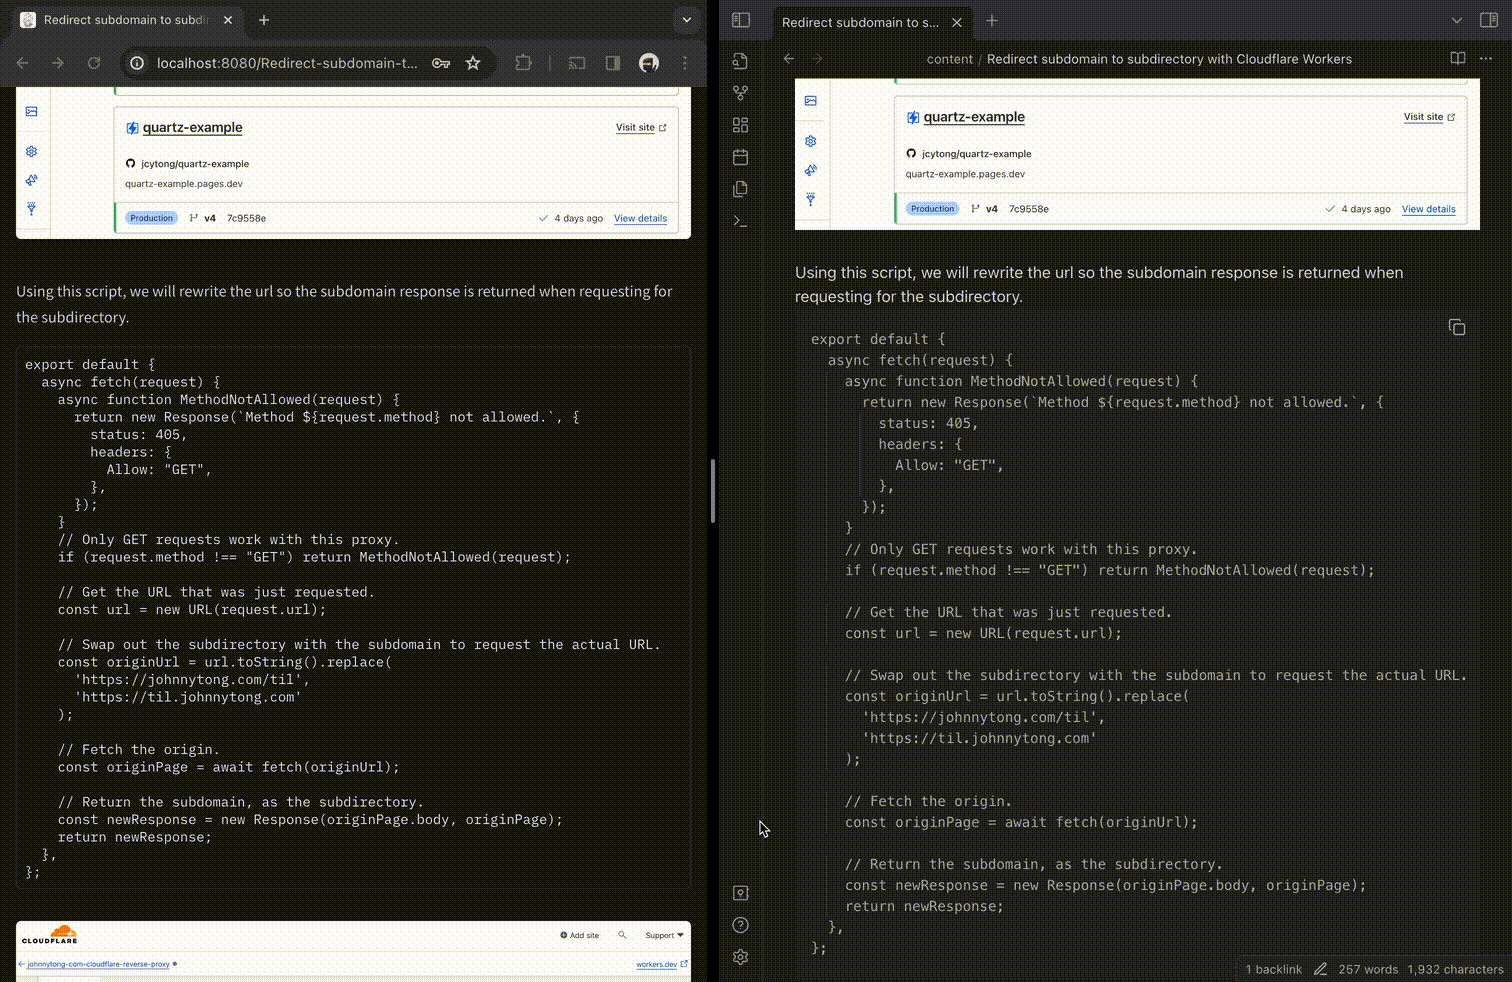Open canvas icon in Obsidian ribbon
Image resolution: width=1512 pixels, height=982 pixels.
pos(740,125)
